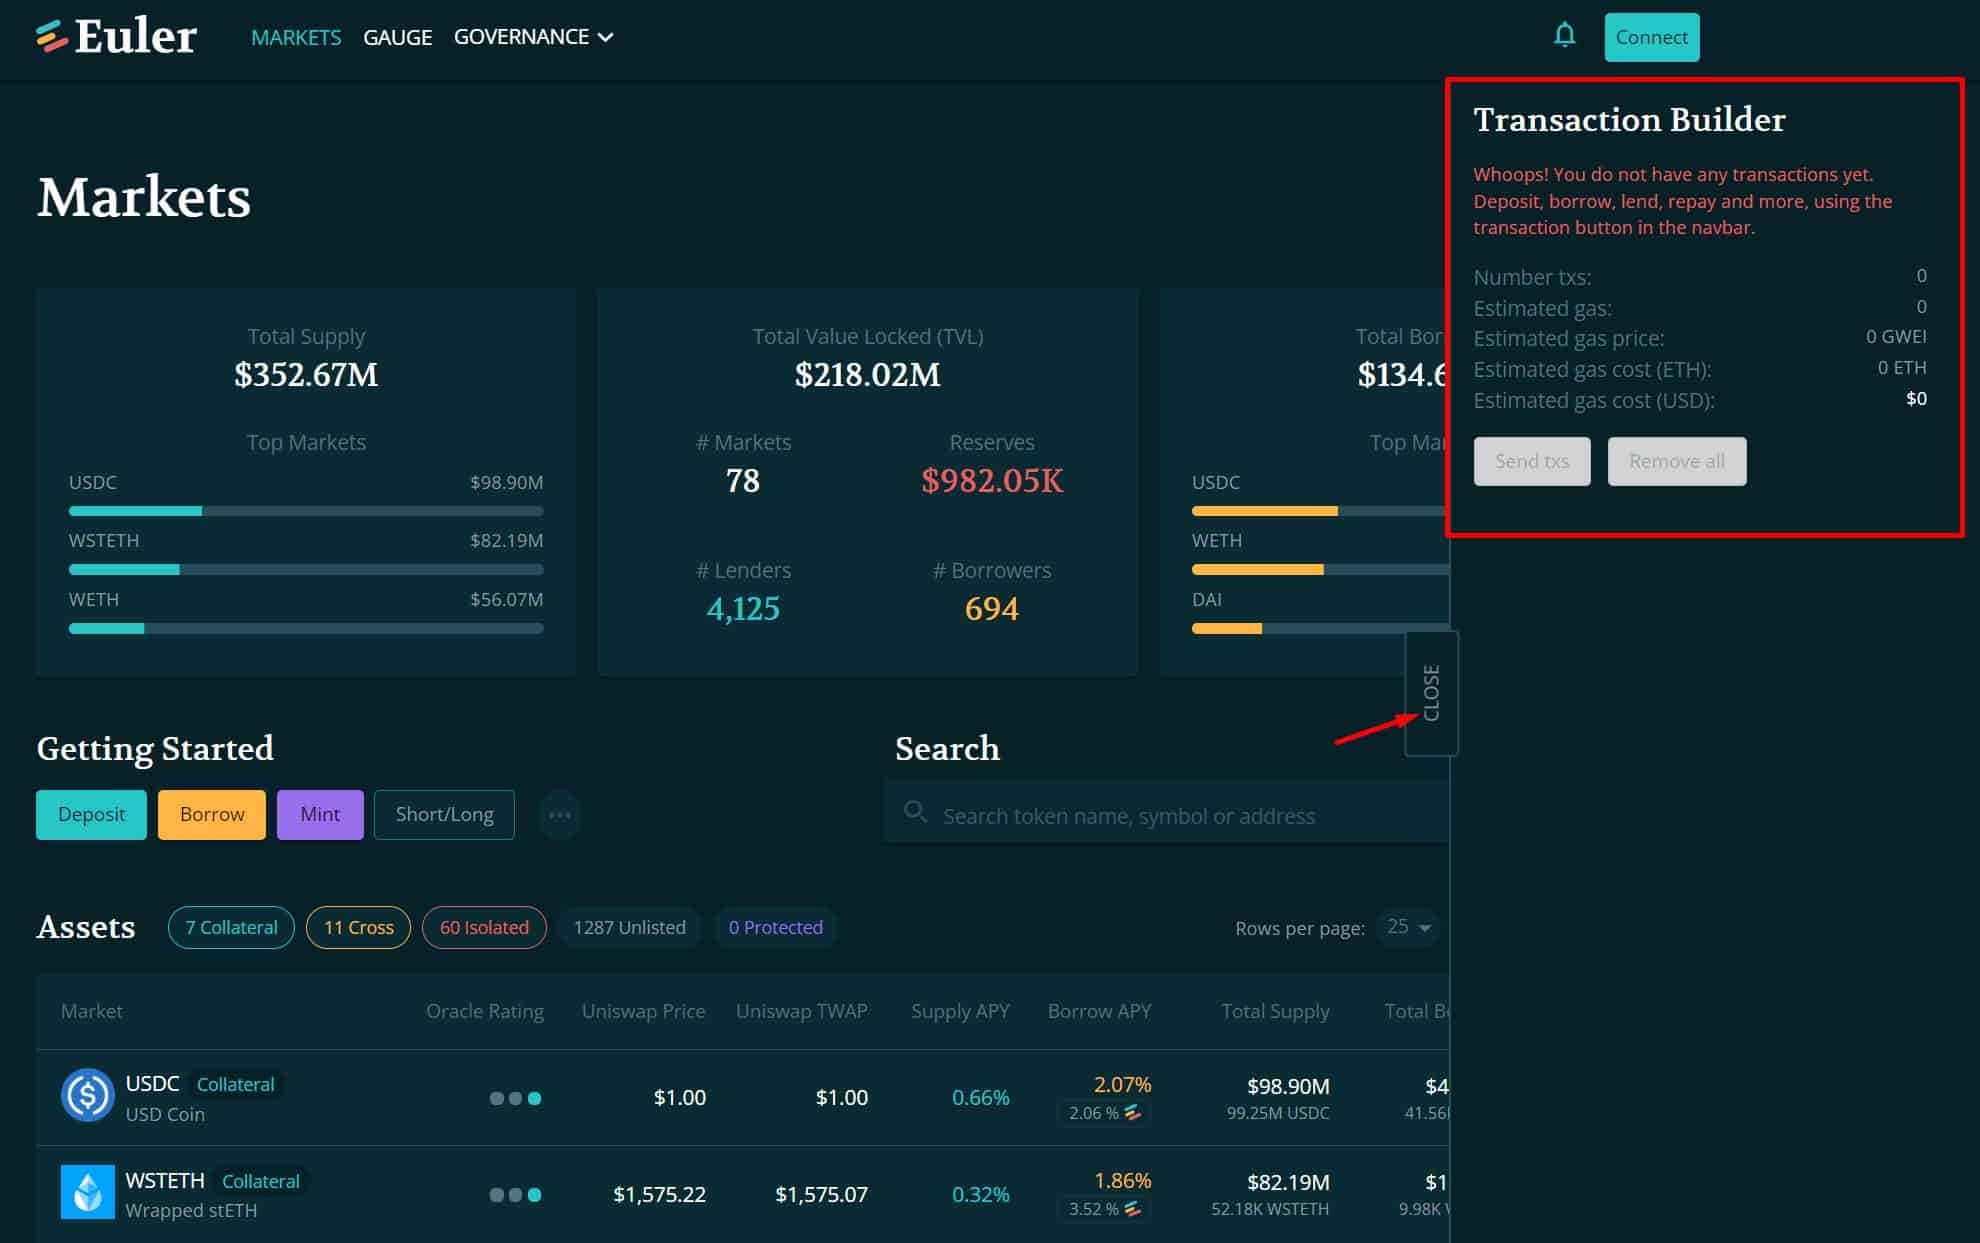Open the notification bell
The height and width of the screenshot is (1243, 1980).
pos(1563,35)
